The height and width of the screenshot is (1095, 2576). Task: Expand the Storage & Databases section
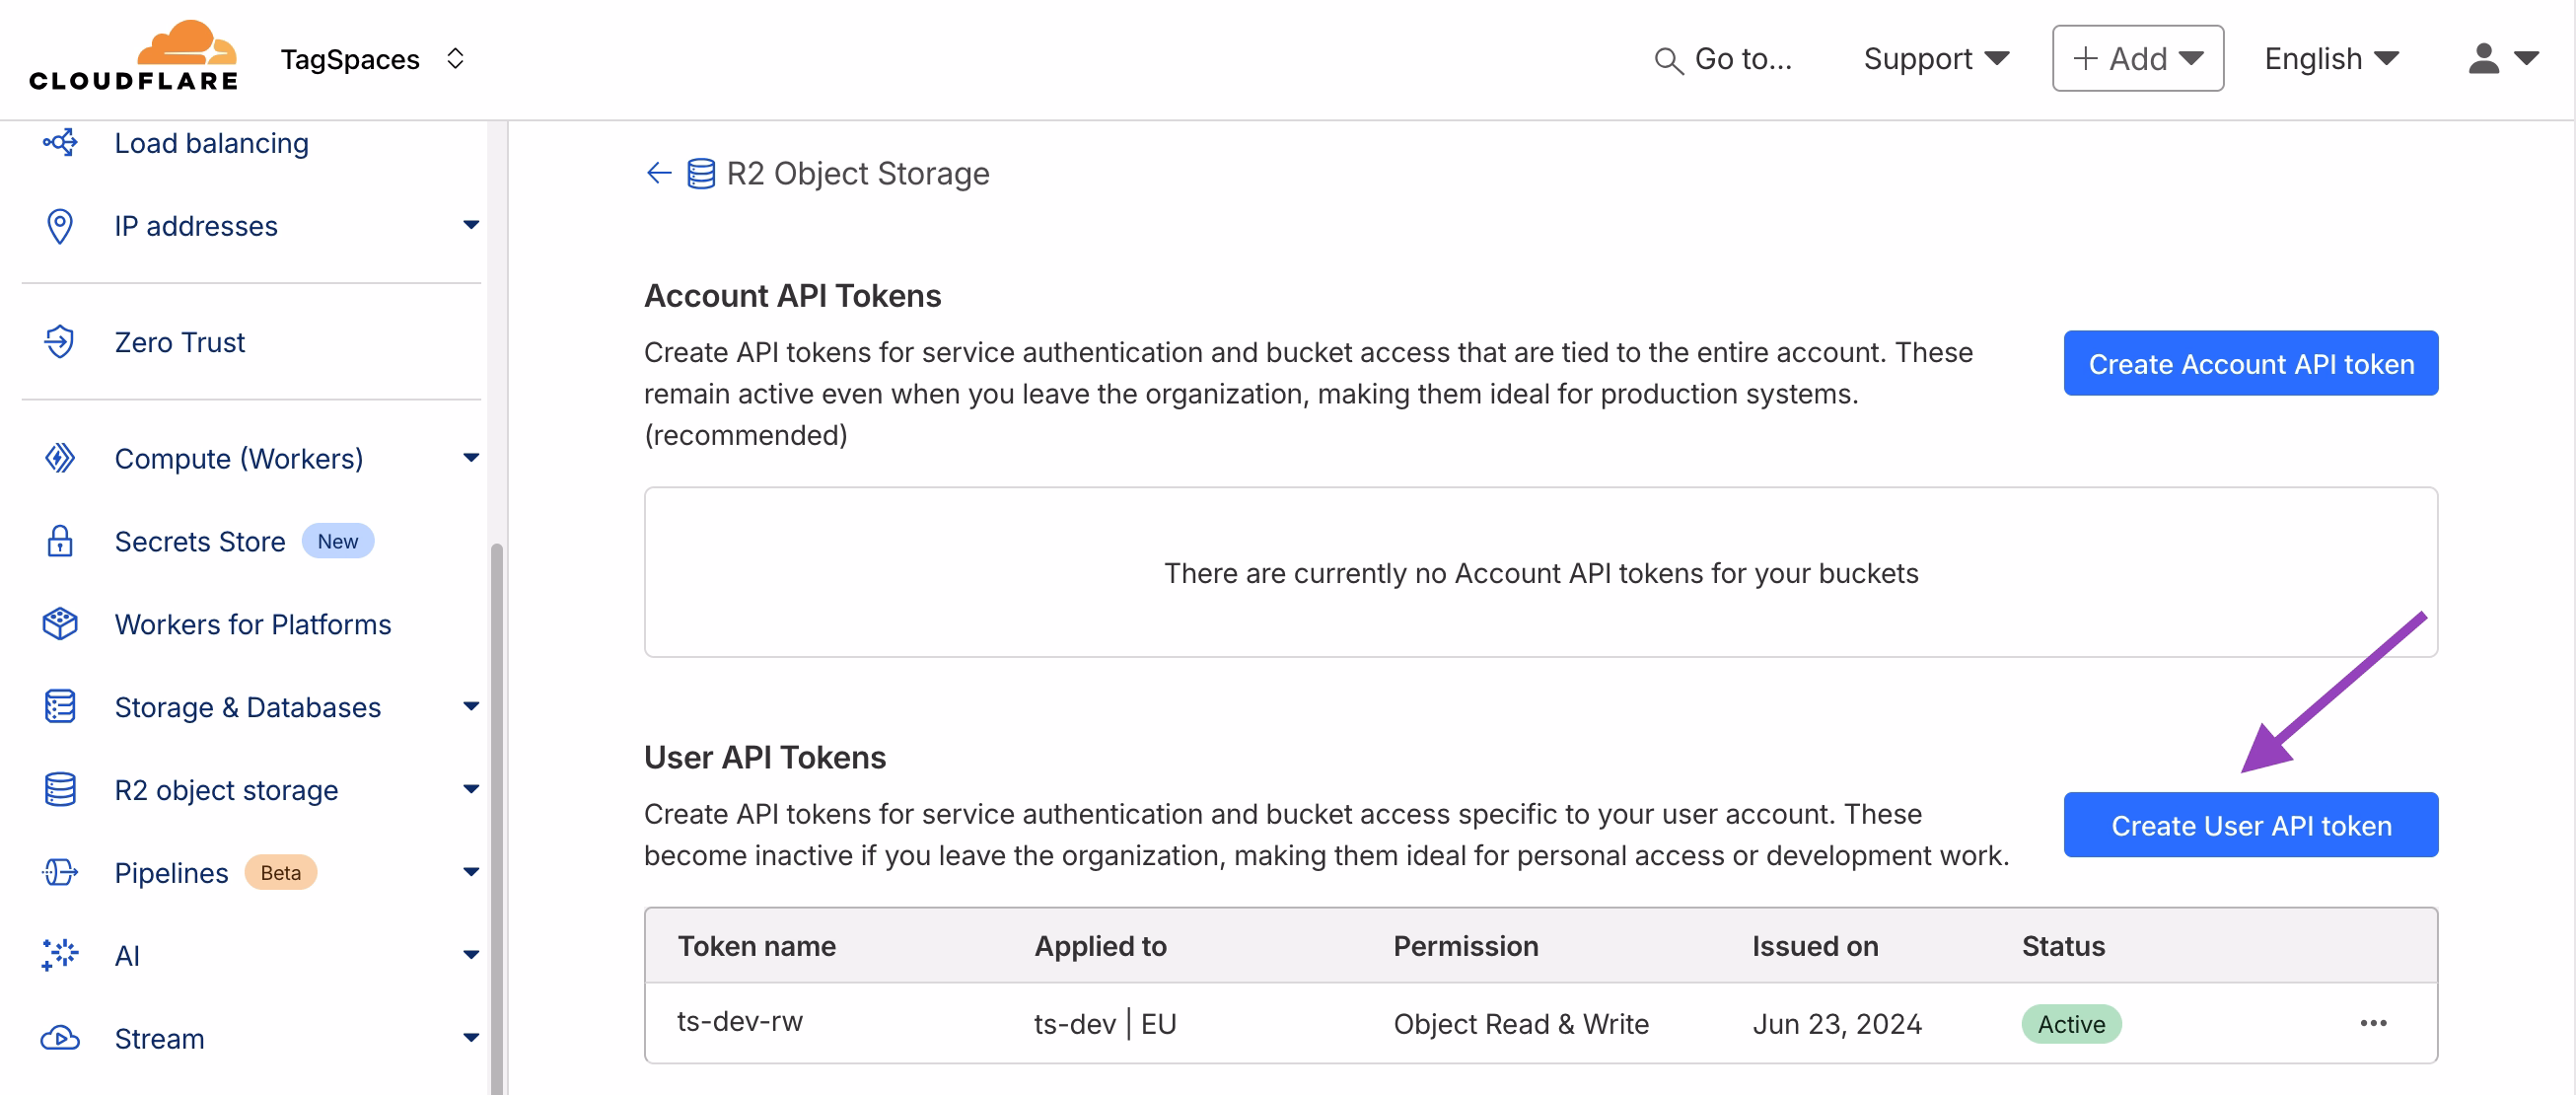point(470,706)
